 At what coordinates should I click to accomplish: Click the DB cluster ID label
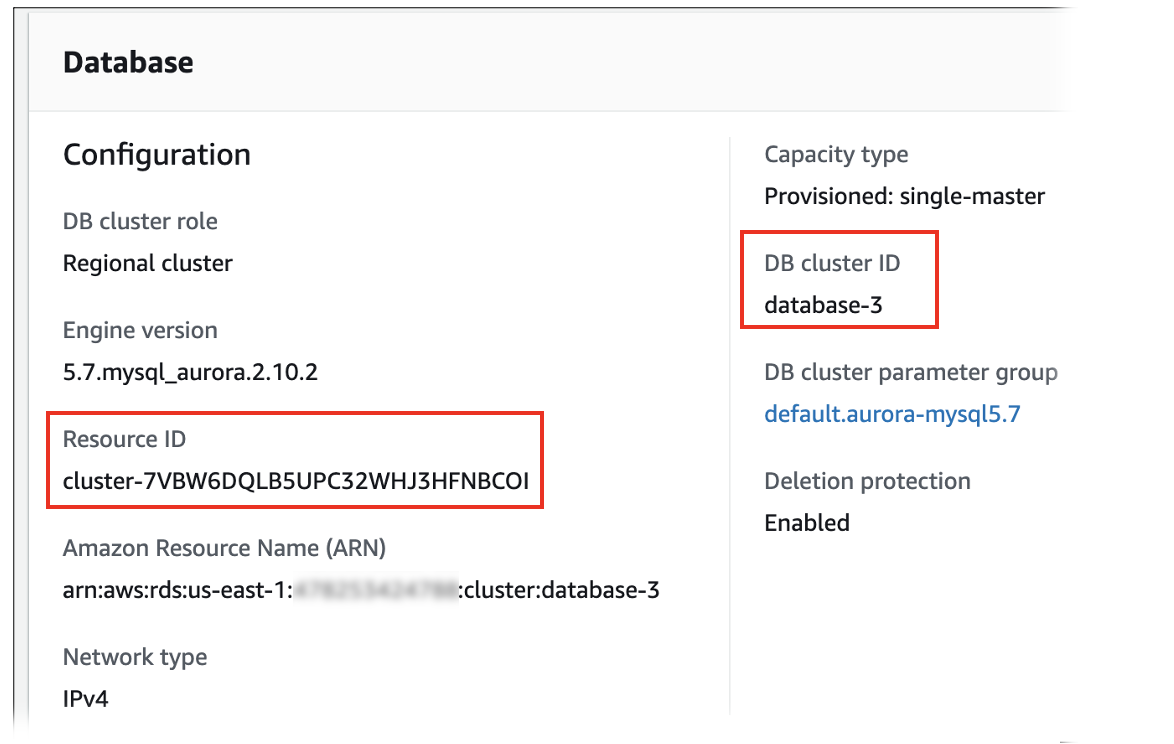(832, 263)
